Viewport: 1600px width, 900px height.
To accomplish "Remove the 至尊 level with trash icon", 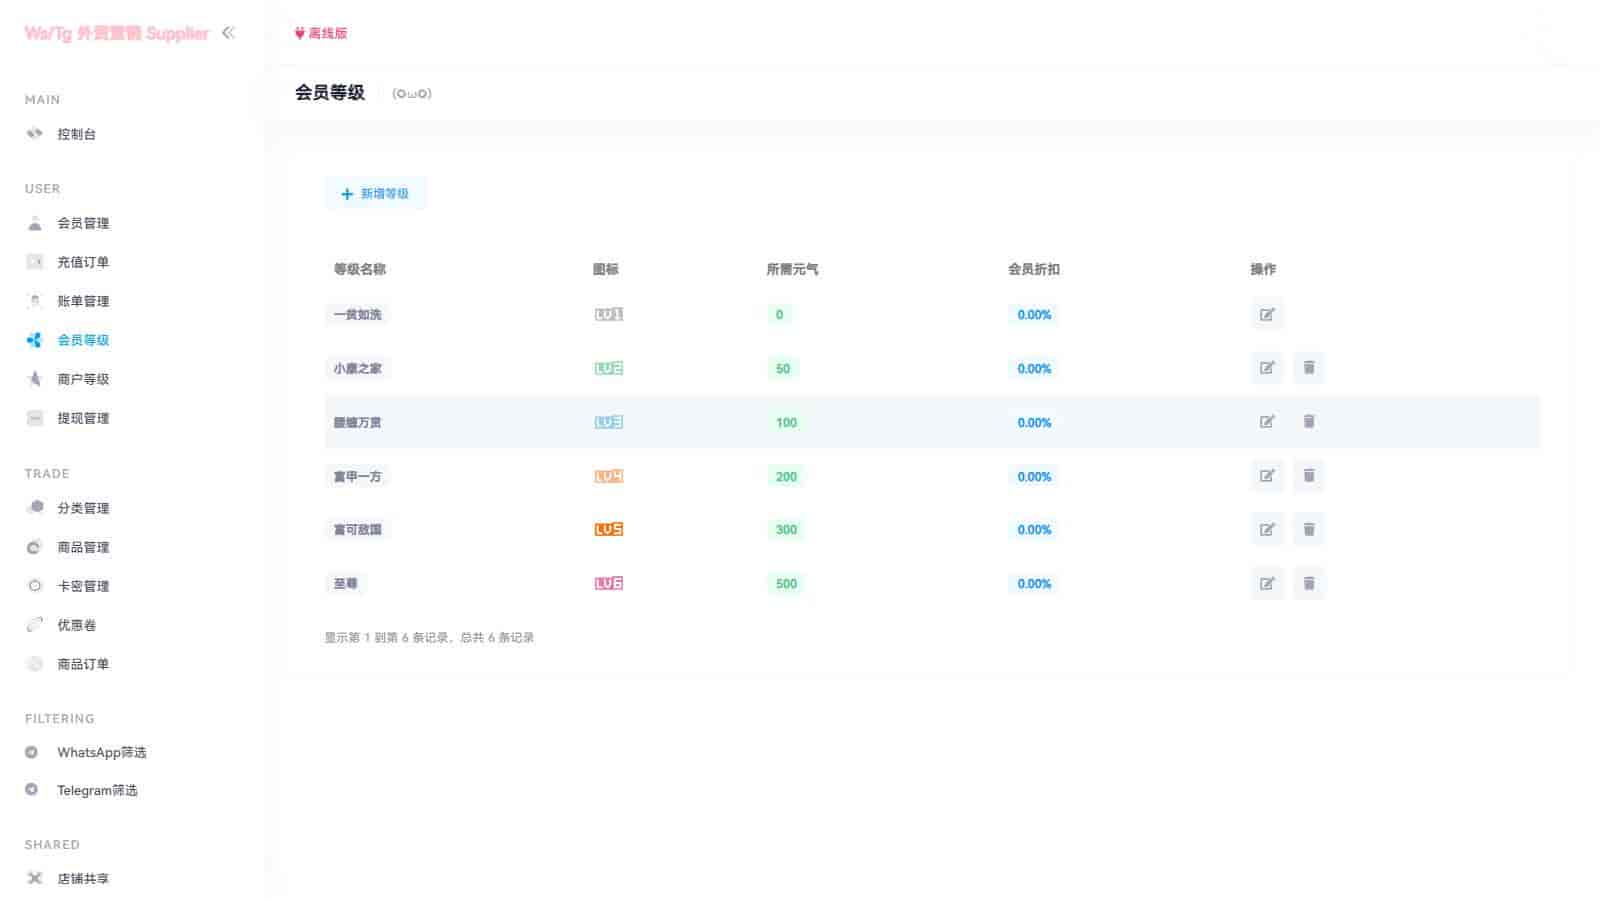I will pos(1308,584).
